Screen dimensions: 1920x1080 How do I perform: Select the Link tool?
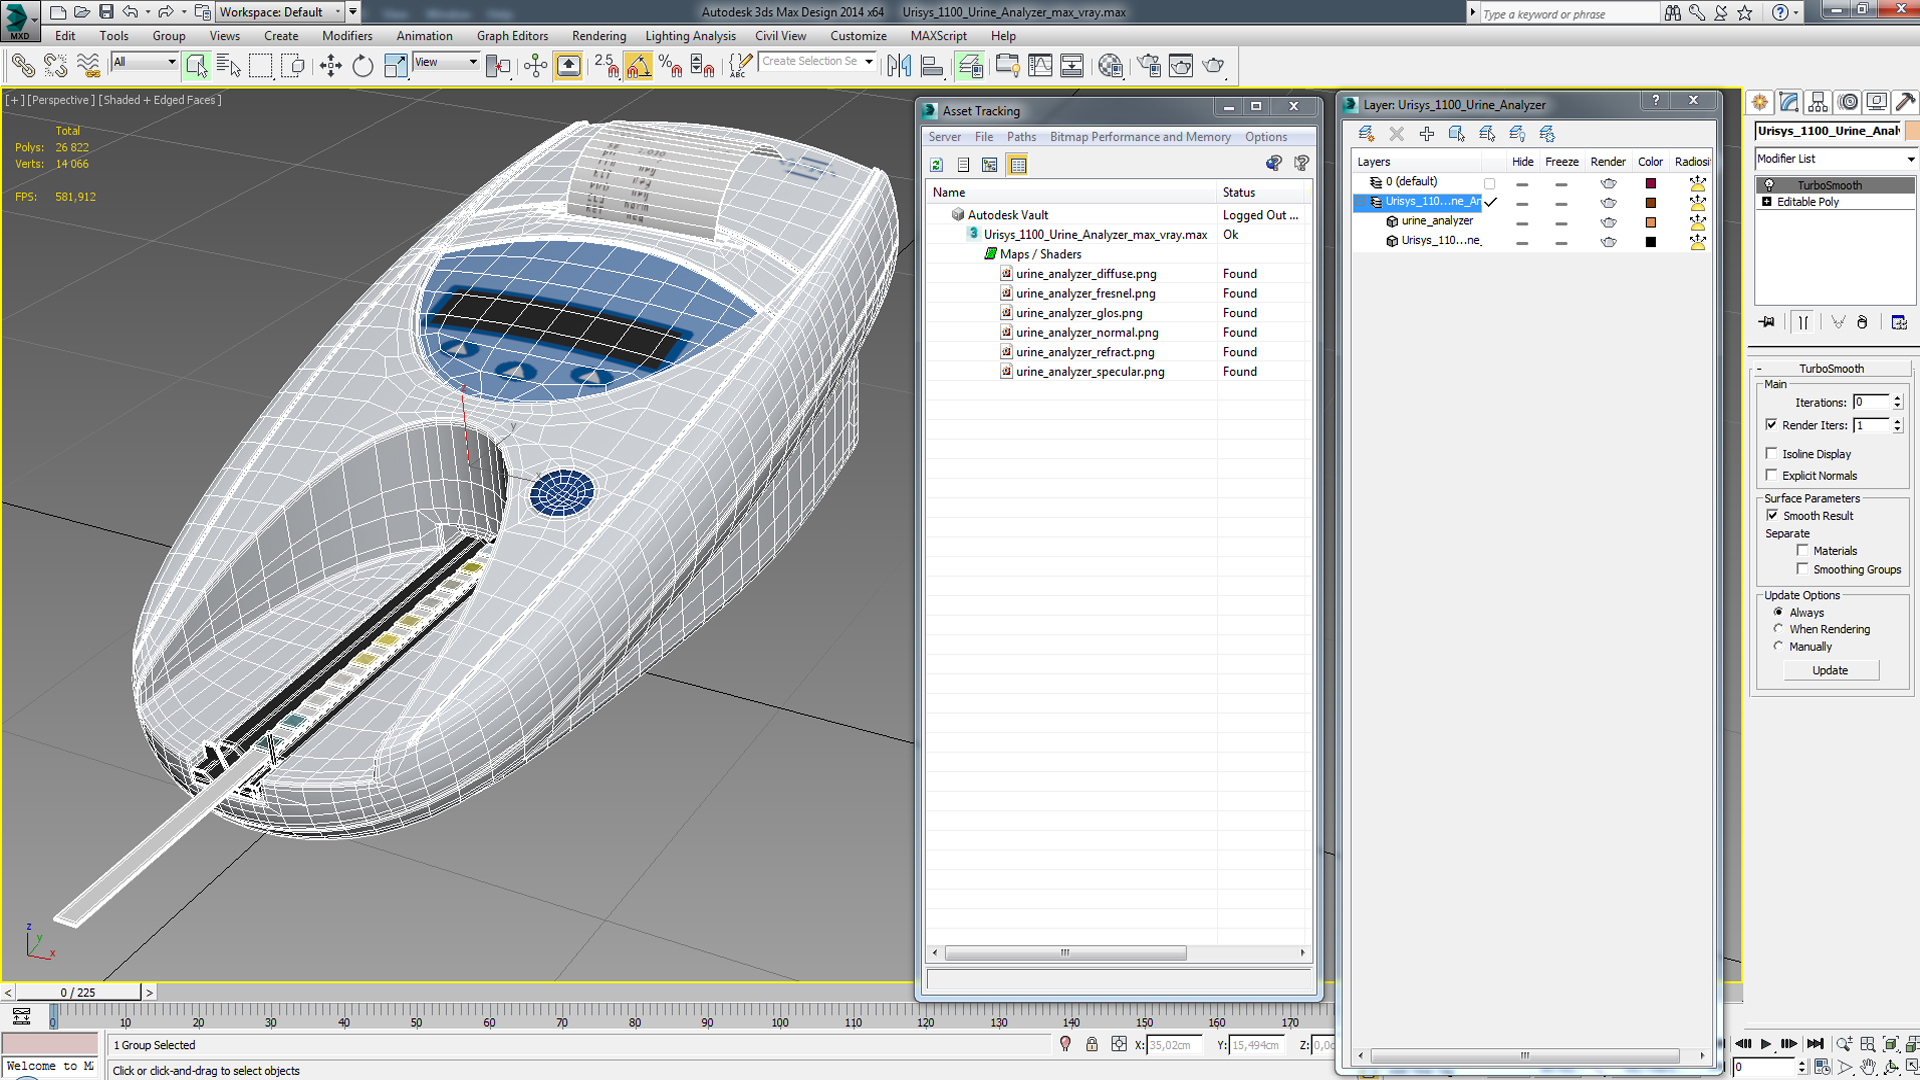tap(22, 66)
